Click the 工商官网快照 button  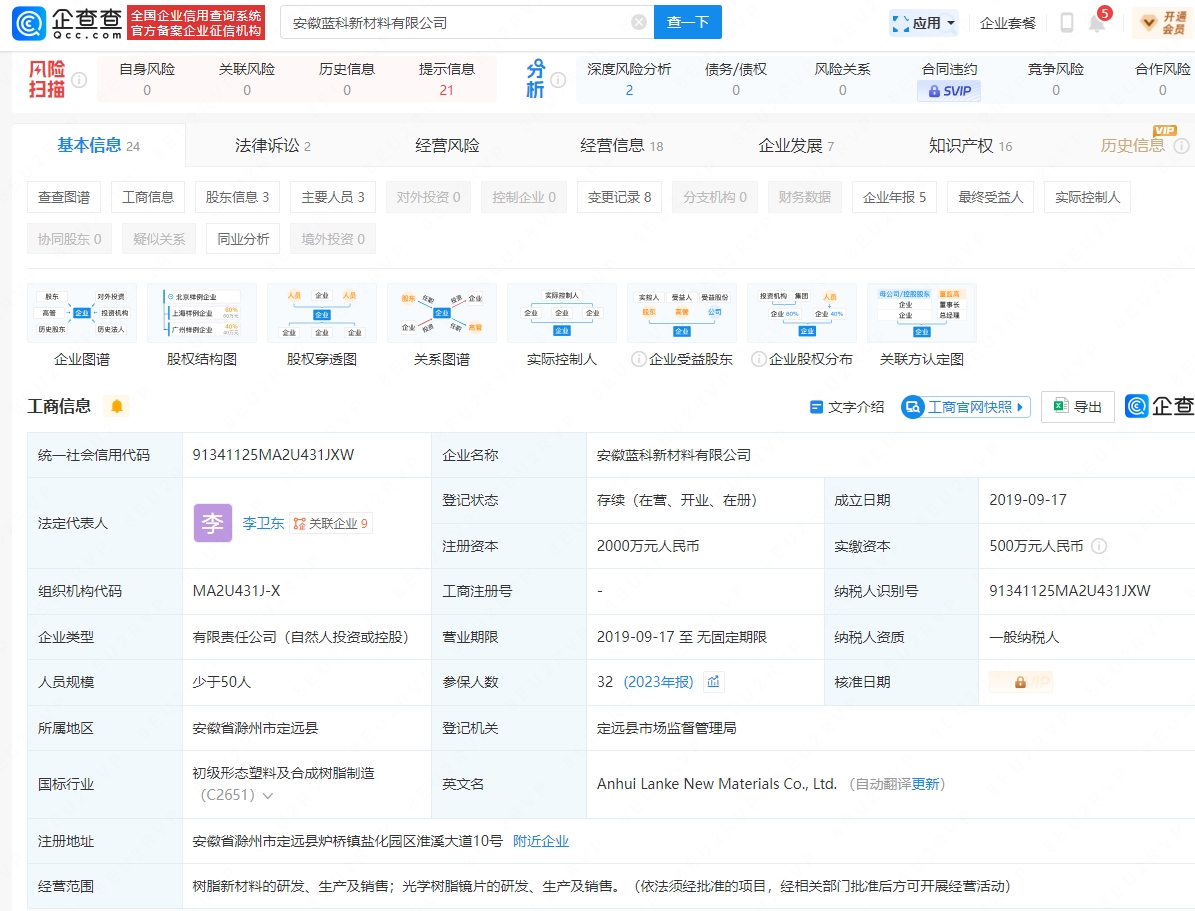click(966, 407)
